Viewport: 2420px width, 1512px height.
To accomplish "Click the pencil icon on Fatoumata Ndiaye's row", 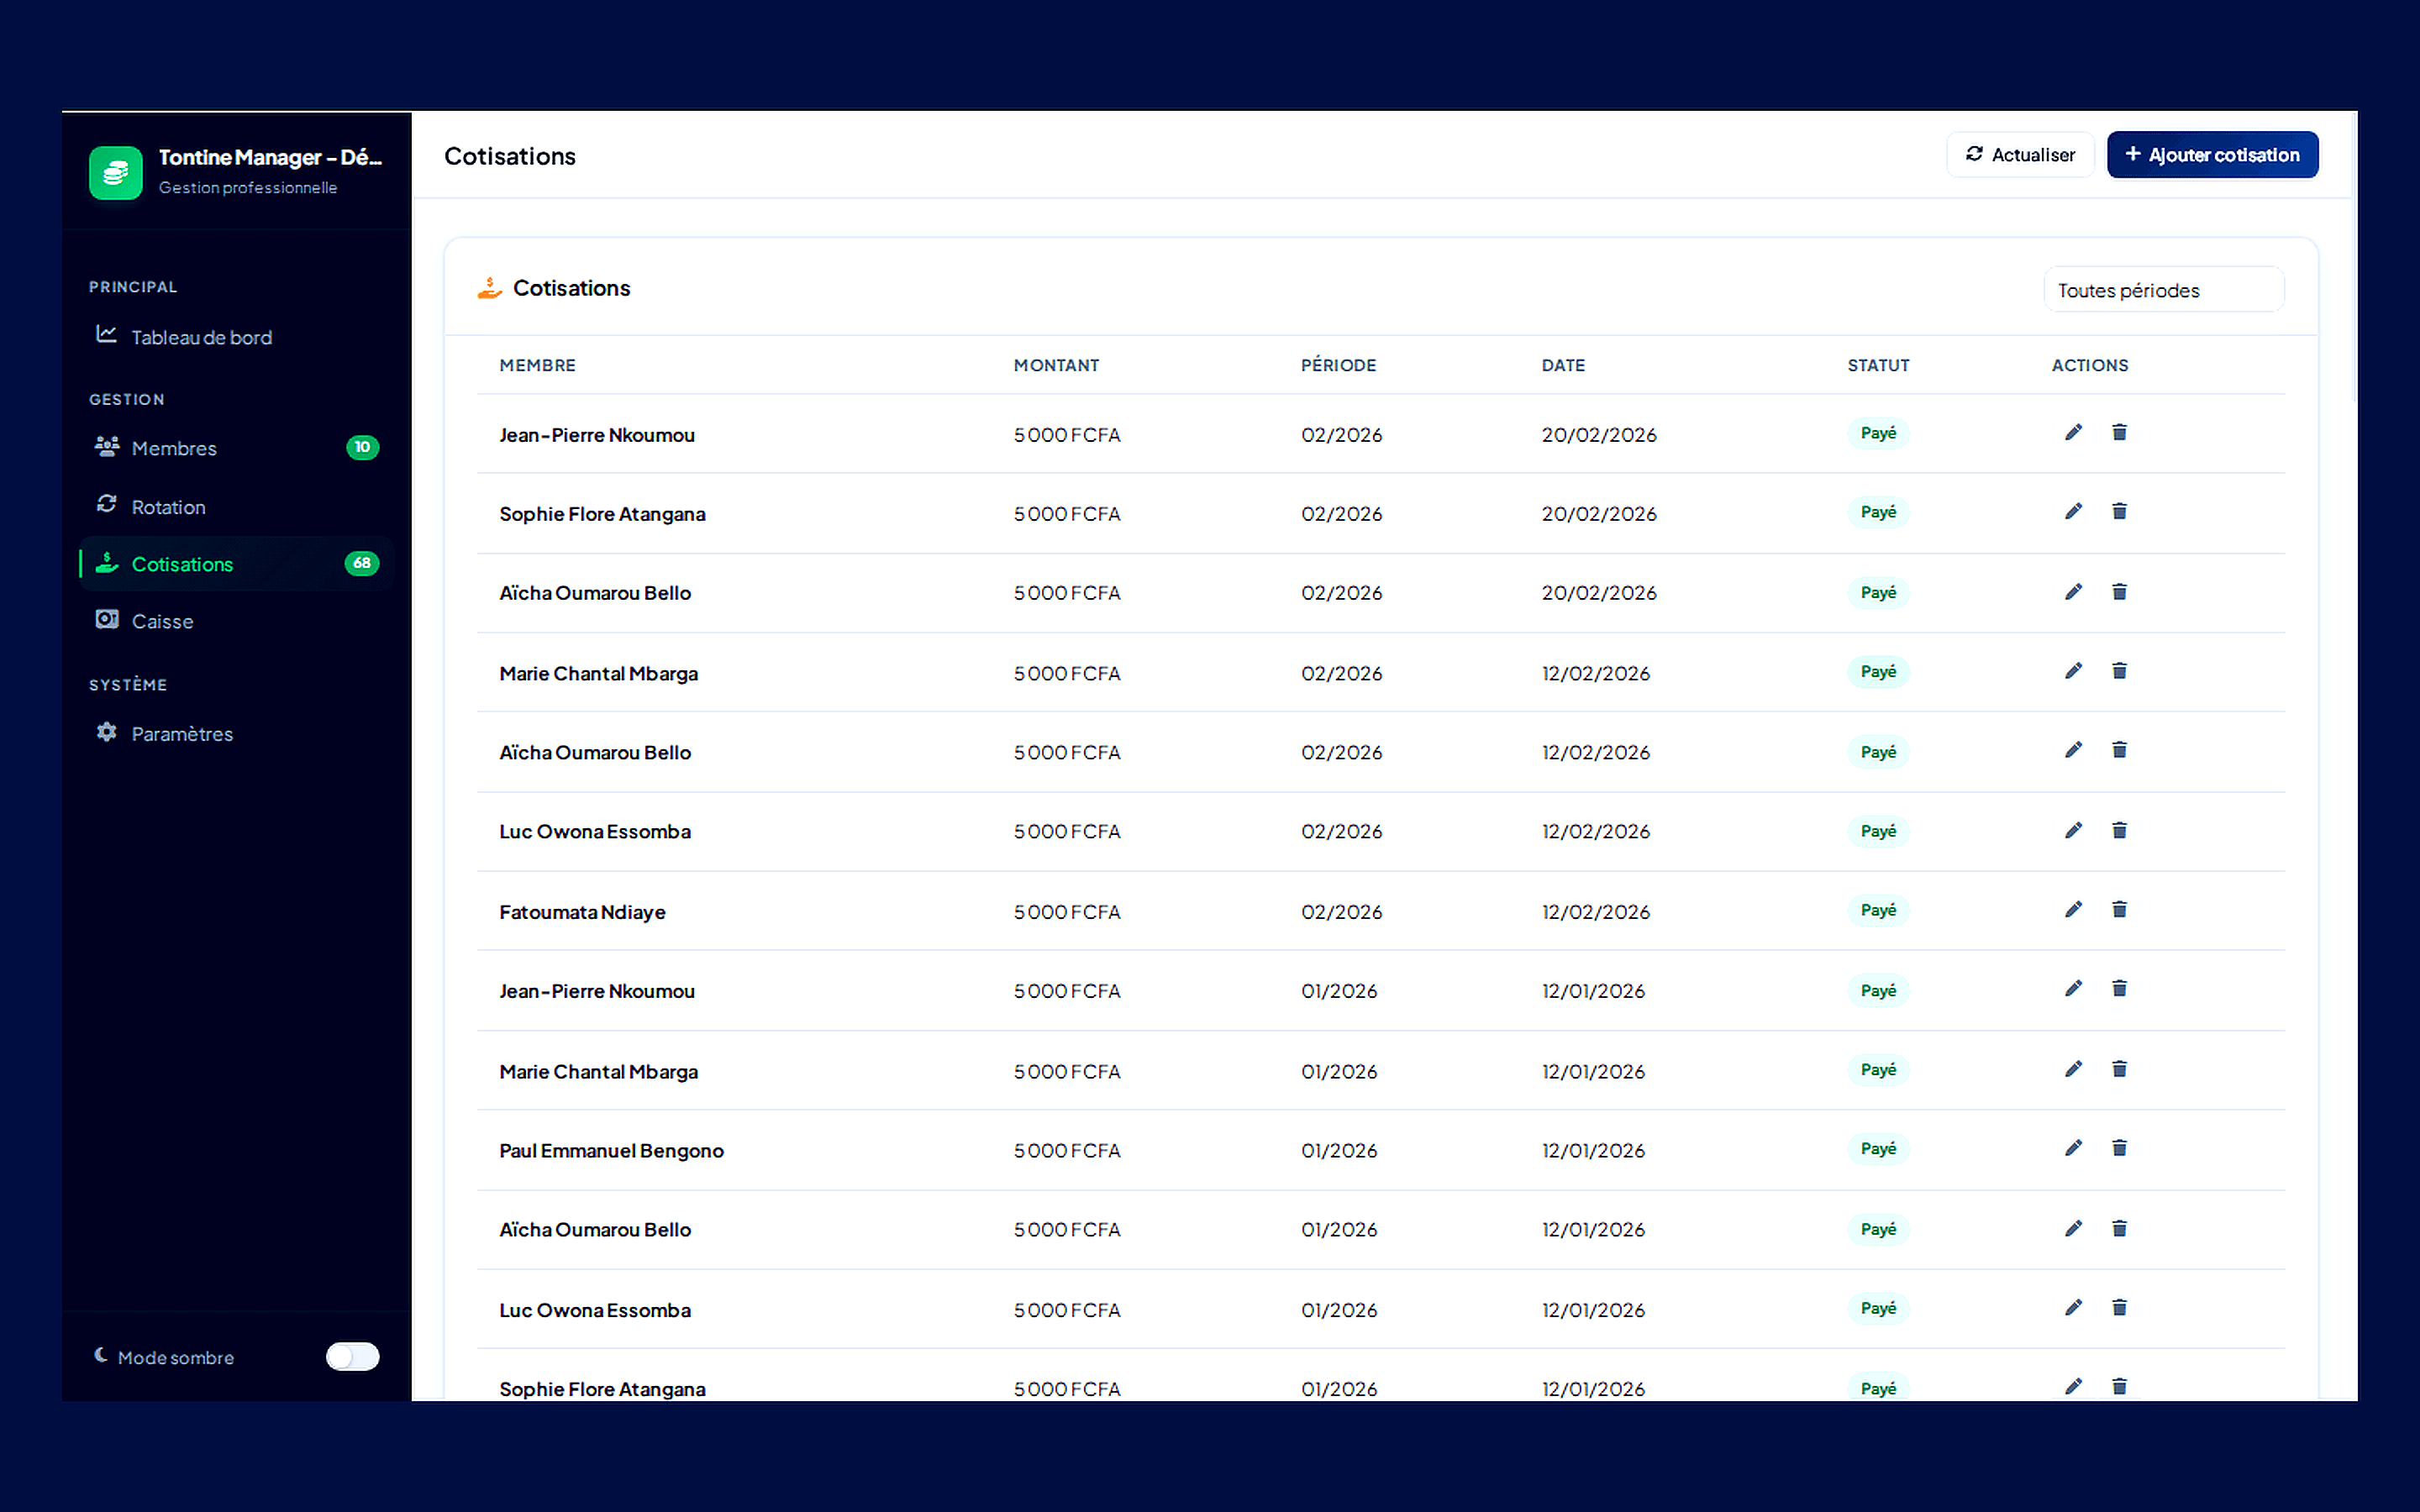I will pyautogui.click(x=2072, y=909).
